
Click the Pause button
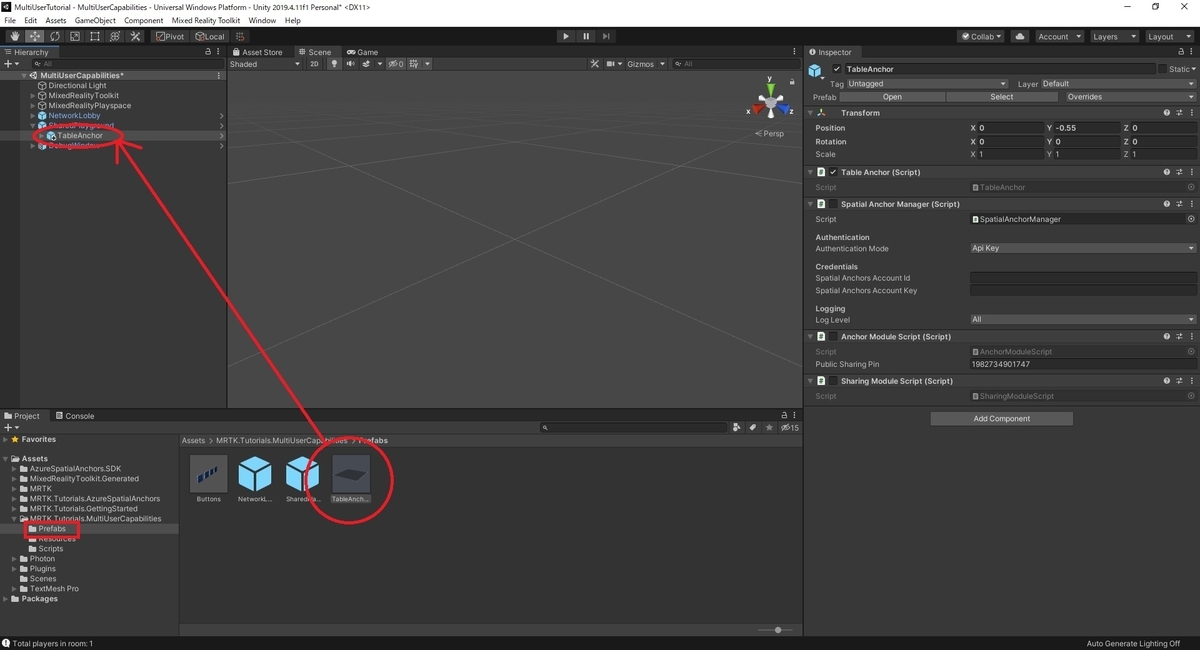586,37
